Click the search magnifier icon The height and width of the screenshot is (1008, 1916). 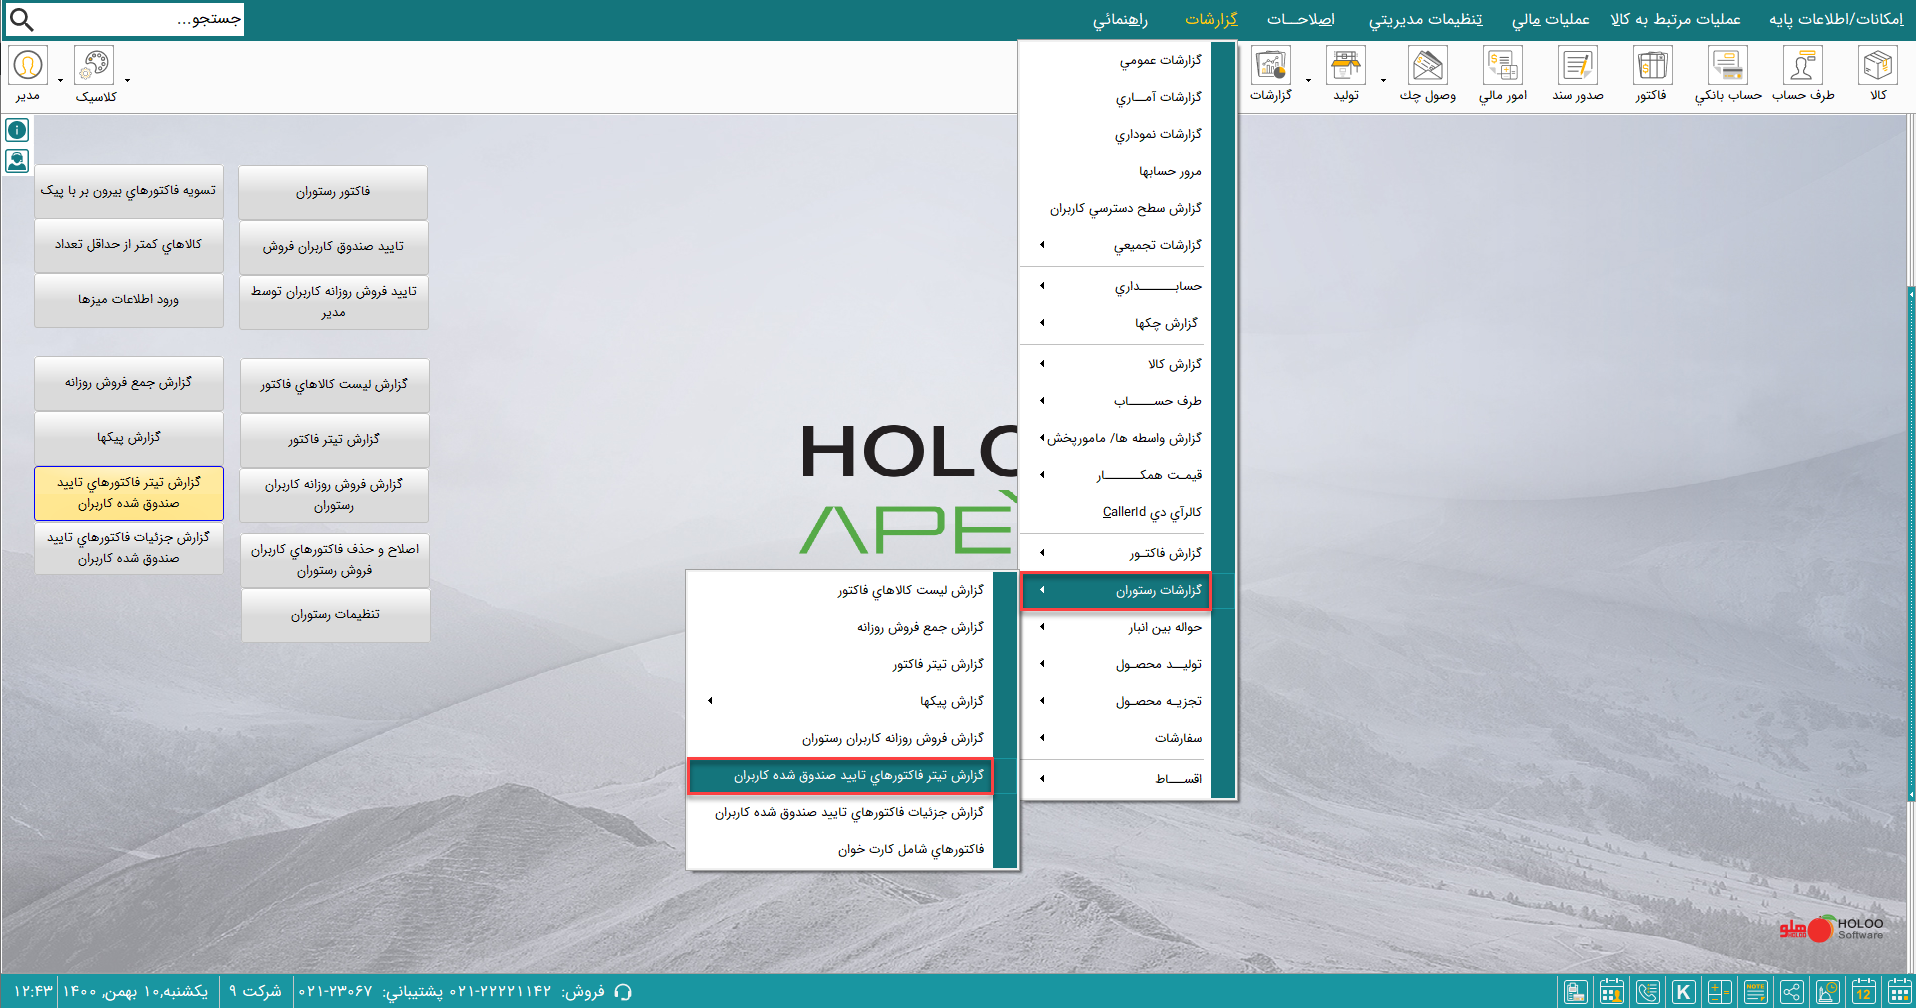[21, 19]
